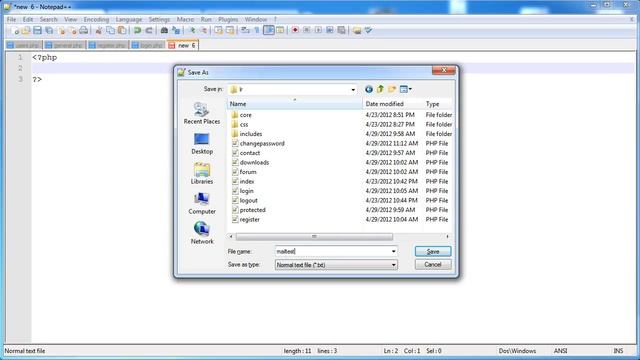Open the Plugins menu

[228, 19]
